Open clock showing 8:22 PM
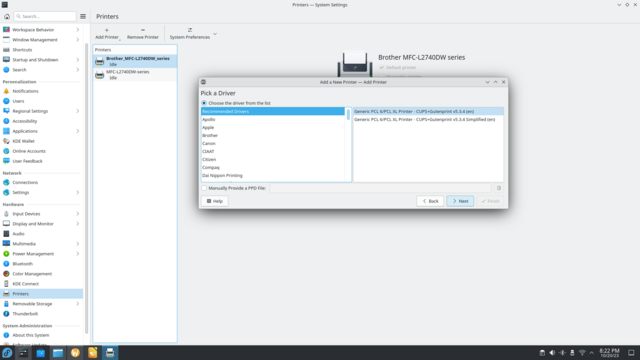The height and width of the screenshot is (360, 640). pos(609,353)
